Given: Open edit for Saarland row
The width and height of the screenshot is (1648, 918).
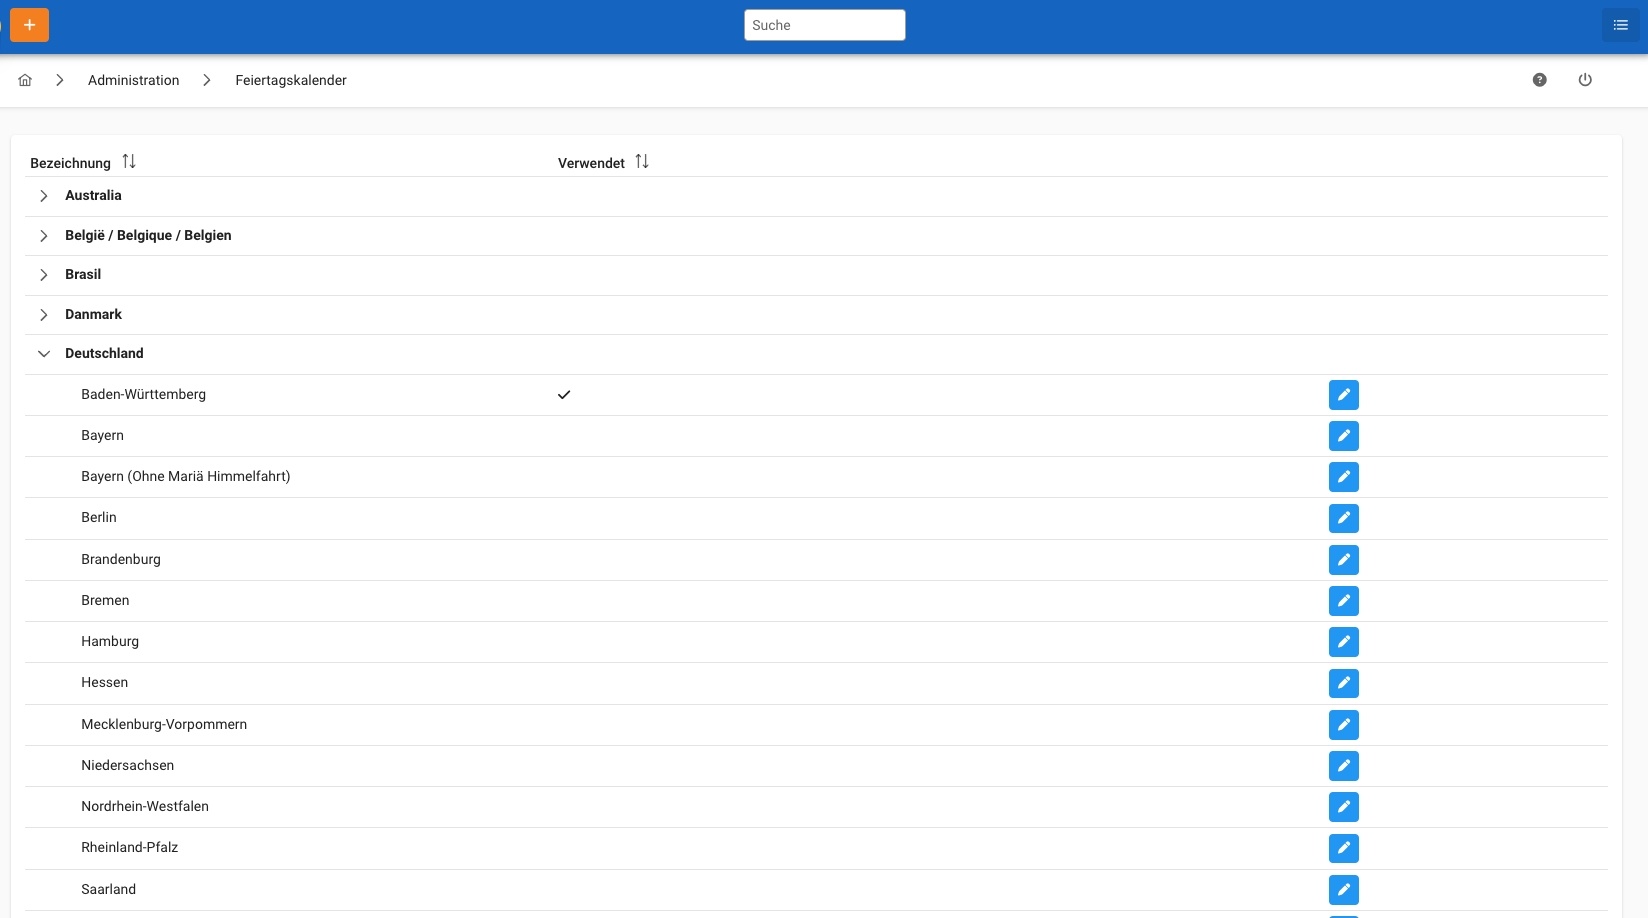Looking at the screenshot, I should point(1343,889).
